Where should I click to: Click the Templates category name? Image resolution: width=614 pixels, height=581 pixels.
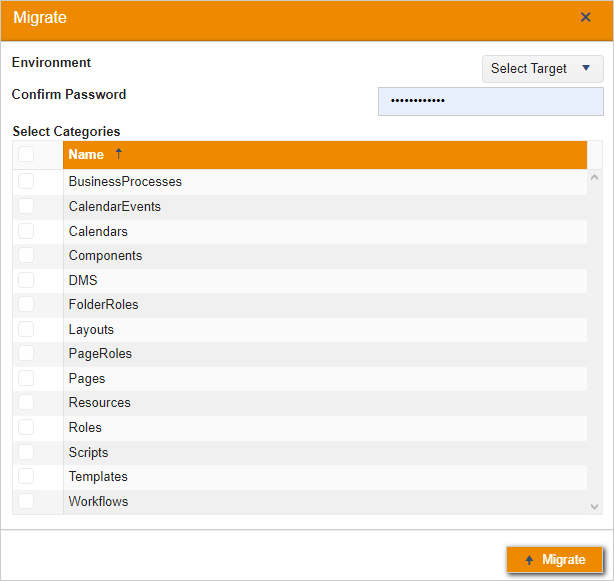(98, 477)
